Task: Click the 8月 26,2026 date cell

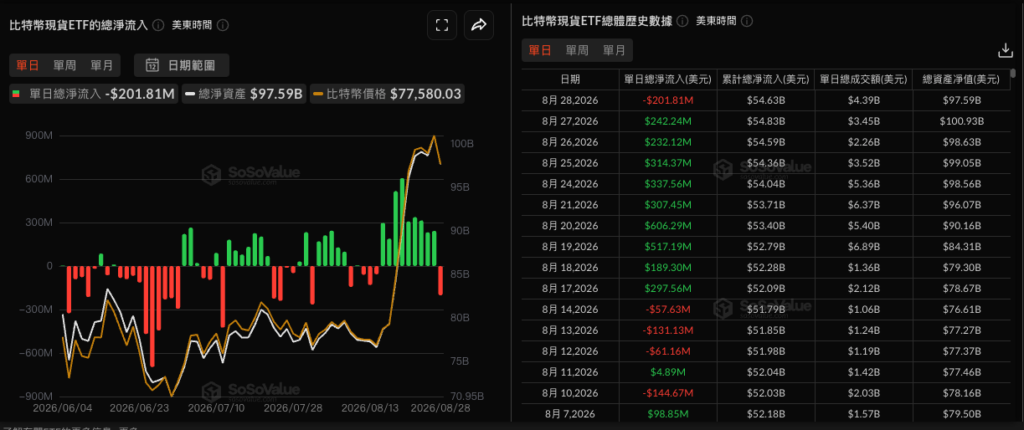Action: [x=569, y=142]
